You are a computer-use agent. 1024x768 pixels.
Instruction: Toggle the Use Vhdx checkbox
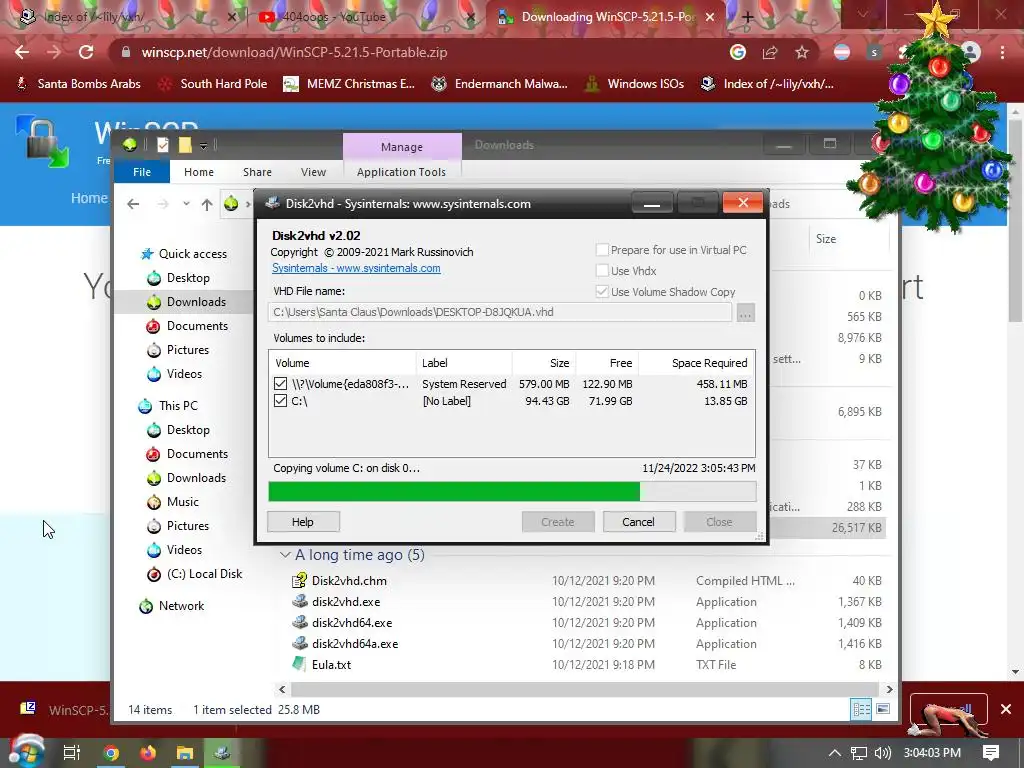tap(602, 271)
